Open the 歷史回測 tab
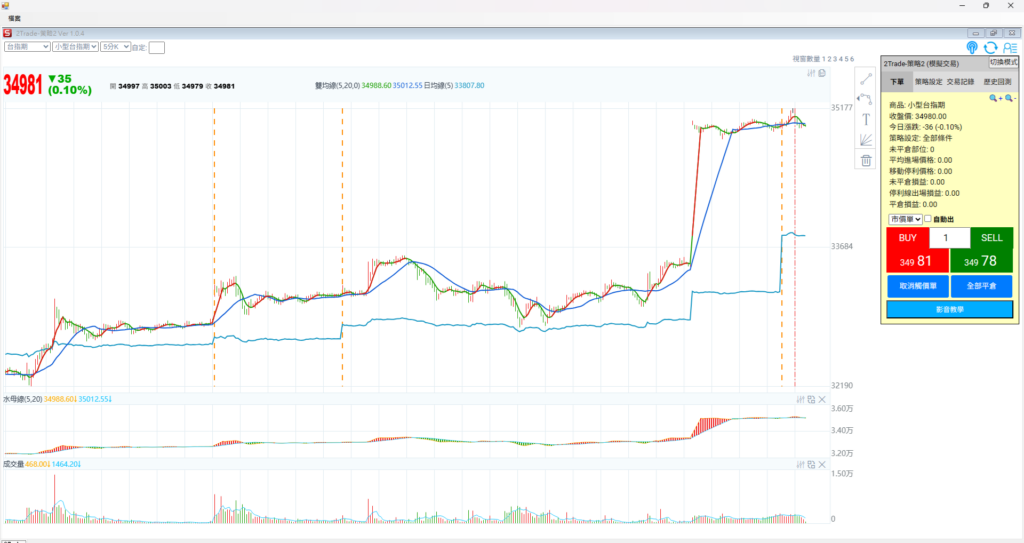Image resolution: width=1024 pixels, height=543 pixels. 996,81
